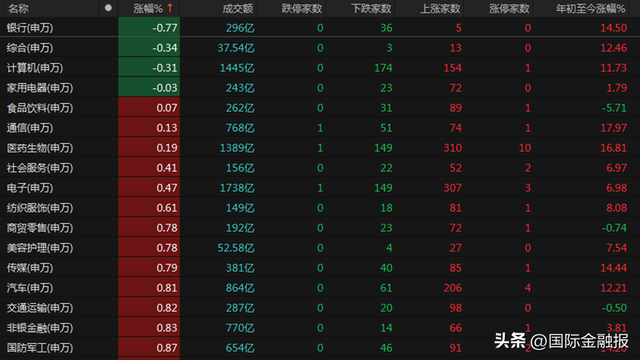Click 涨停家数 value 10 in 医药生物 row
The height and width of the screenshot is (360, 640).
click(525, 148)
